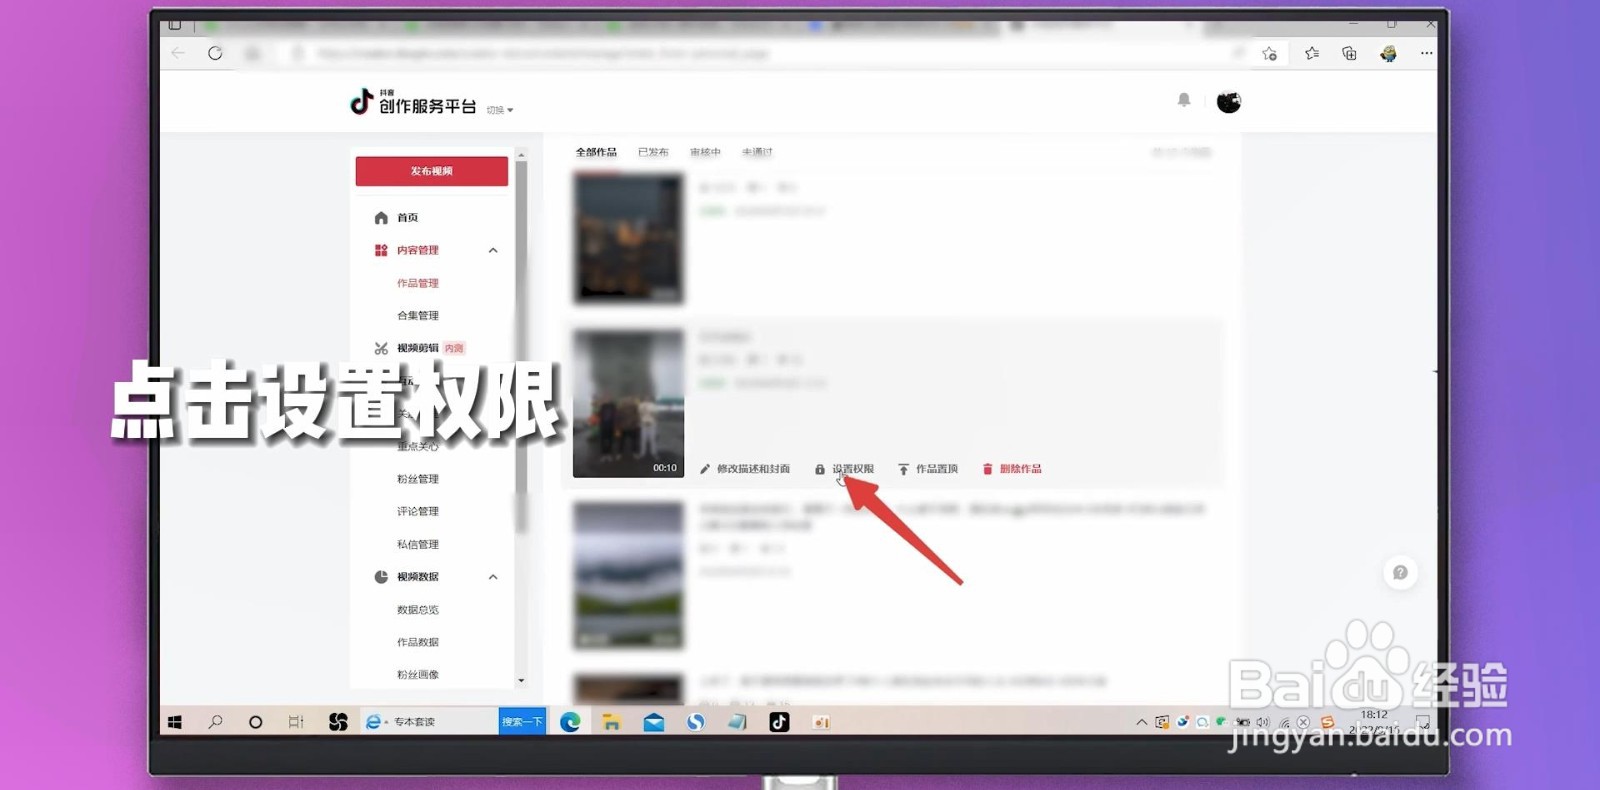The height and width of the screenshot is (790, 1600).
Task: Collapse the 视频数据 sidebar section
Action: [x=493, y=577]
